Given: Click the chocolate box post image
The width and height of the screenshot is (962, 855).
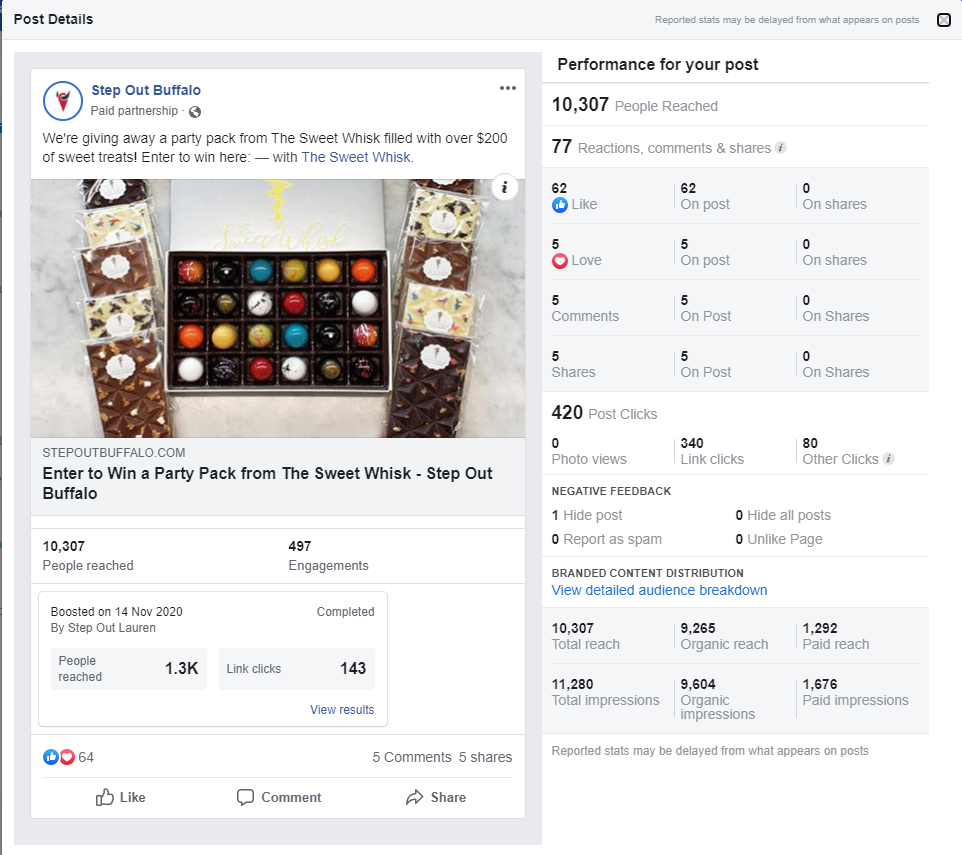Looking at the screenshot, I should click(x=278, y=308).
